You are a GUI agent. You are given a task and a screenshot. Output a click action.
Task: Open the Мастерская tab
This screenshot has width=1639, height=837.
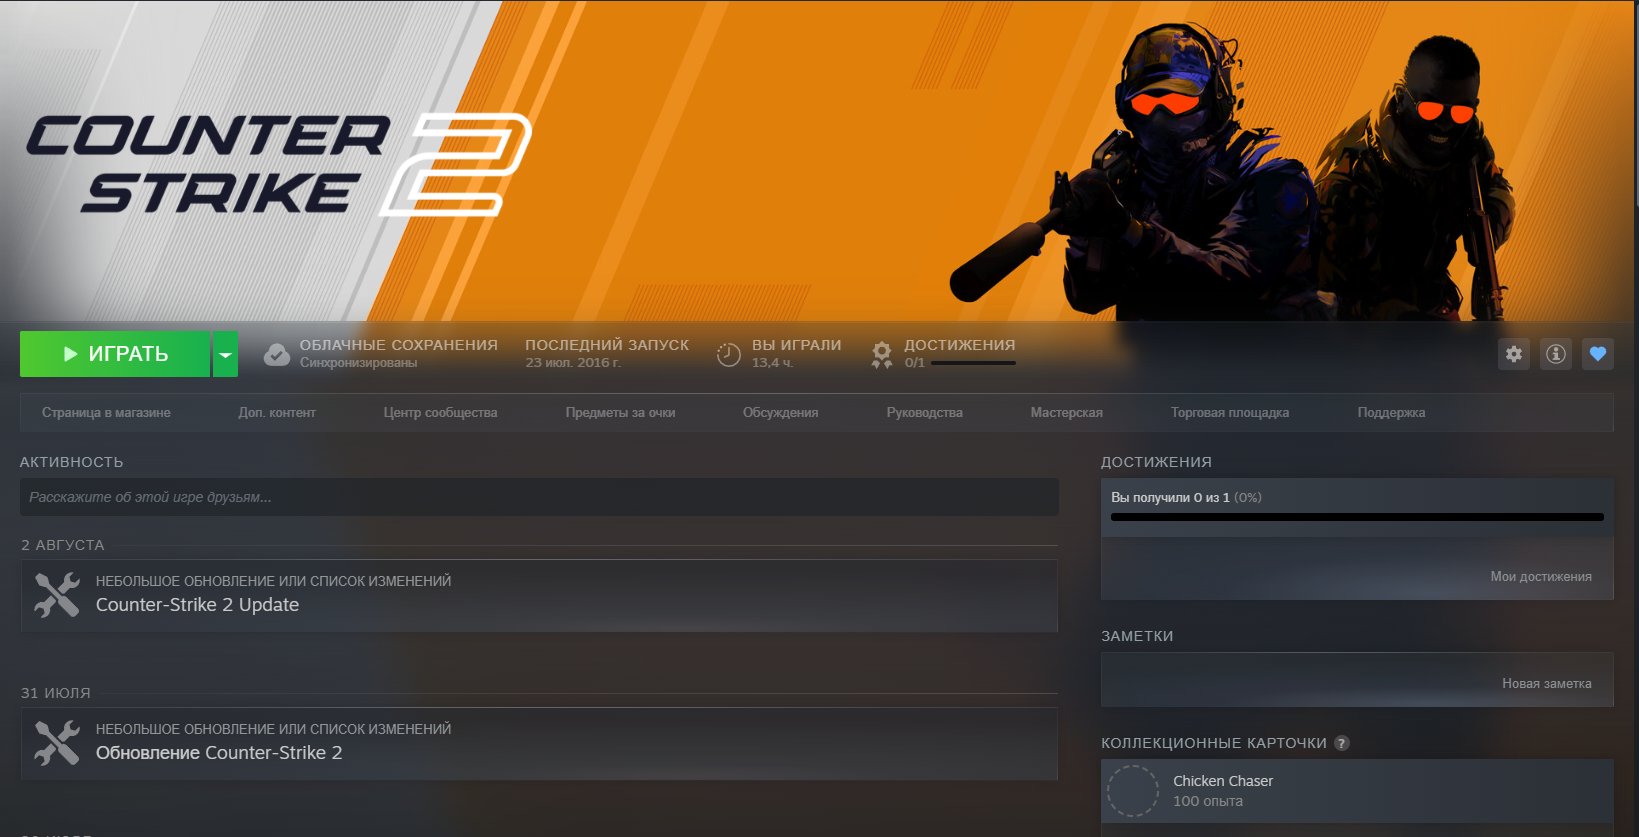(1066, 412)
